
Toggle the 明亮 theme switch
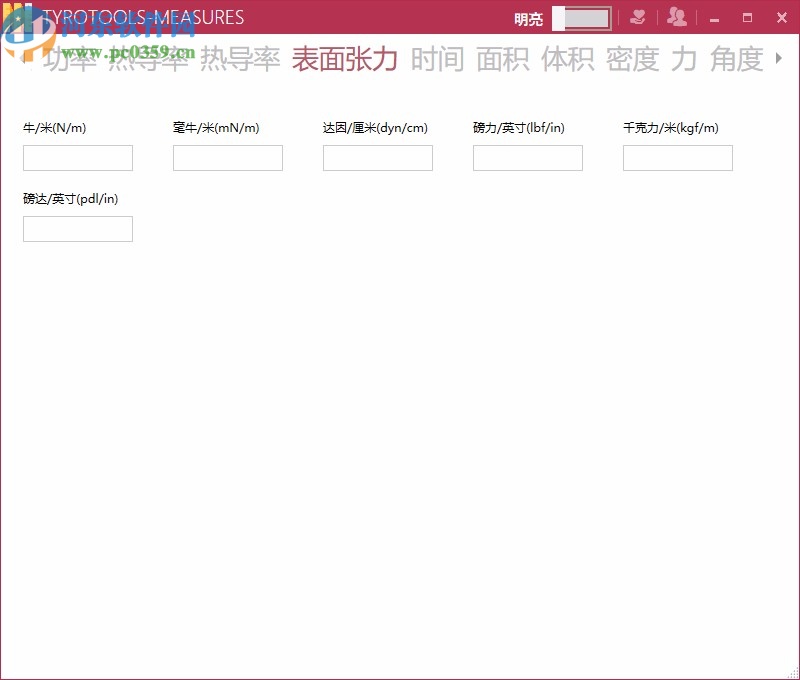[582, 19]
